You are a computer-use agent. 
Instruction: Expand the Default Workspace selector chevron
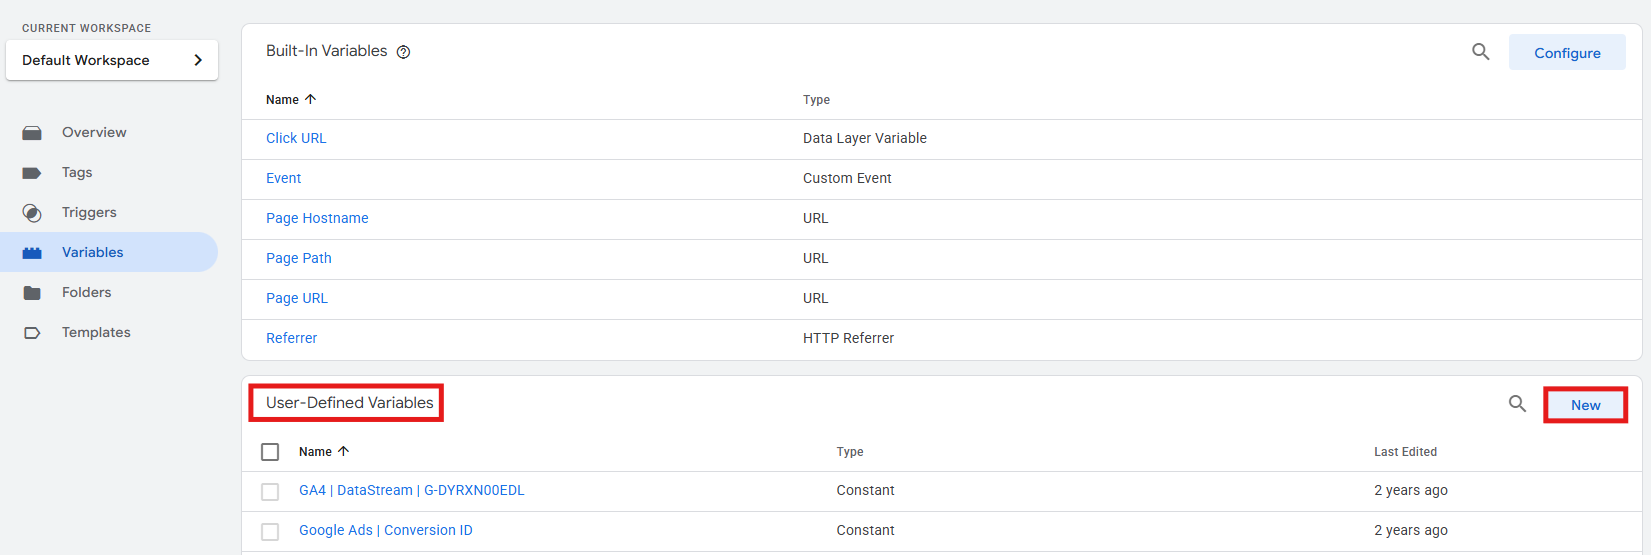click(198, 60)
